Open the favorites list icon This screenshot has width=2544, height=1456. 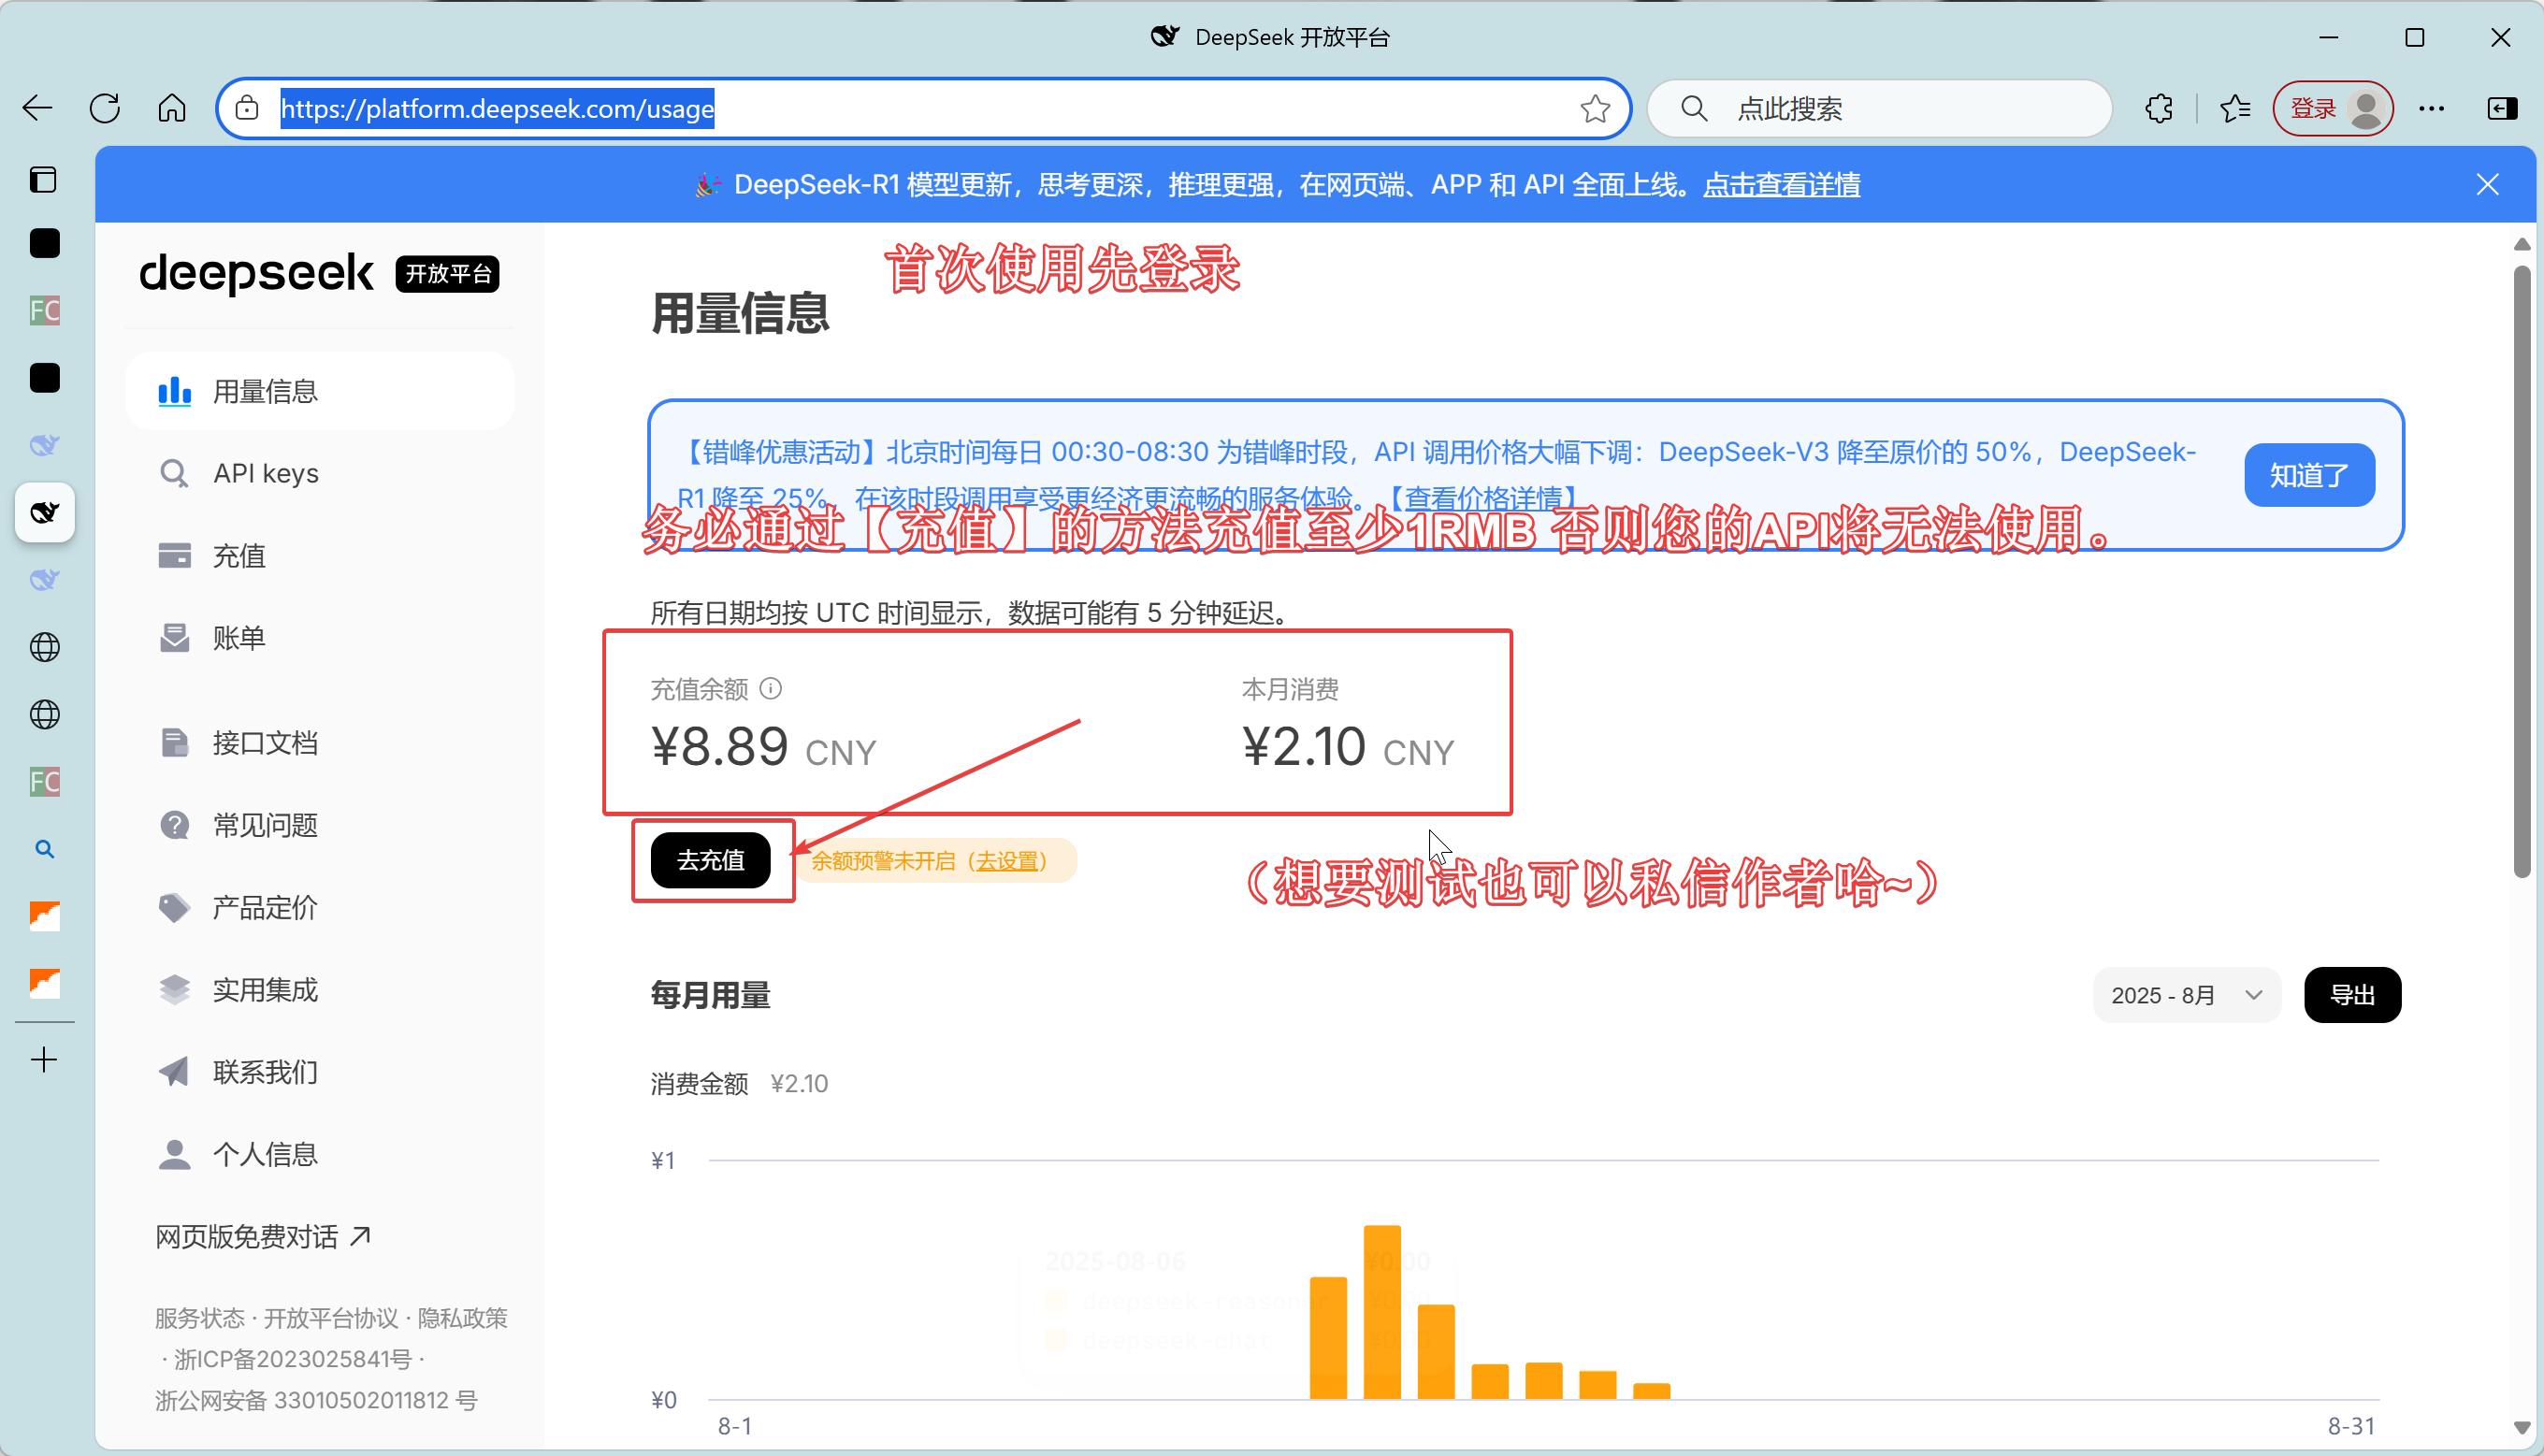click(x=2234, y=108)
